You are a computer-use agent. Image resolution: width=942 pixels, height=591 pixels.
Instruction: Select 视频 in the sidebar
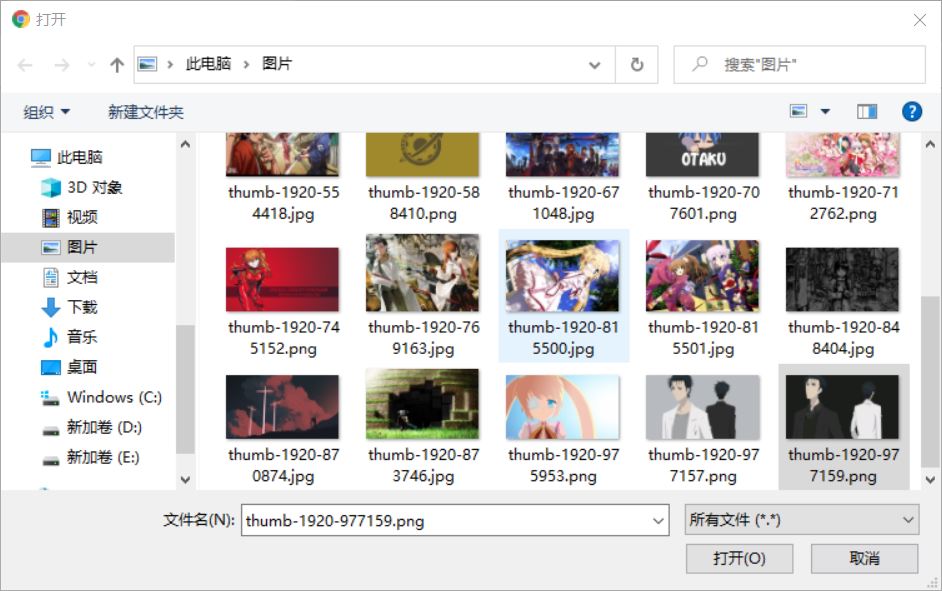(70, 217)
